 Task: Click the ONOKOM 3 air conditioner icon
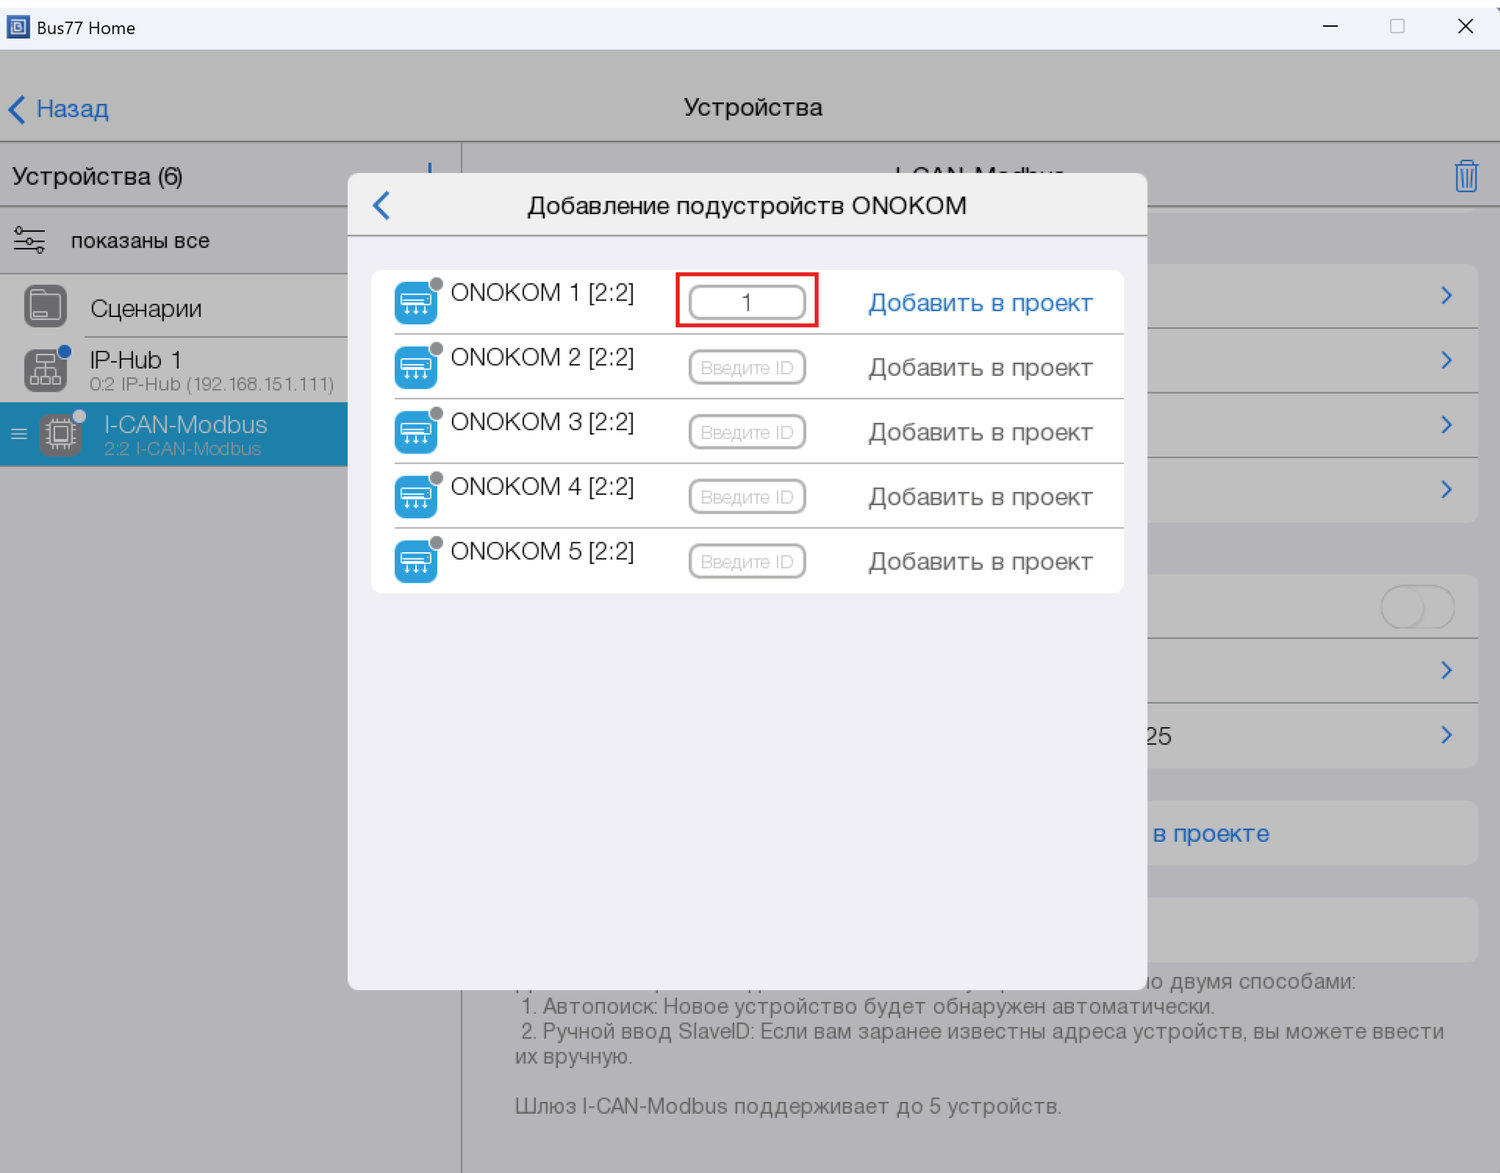[415, 432]
